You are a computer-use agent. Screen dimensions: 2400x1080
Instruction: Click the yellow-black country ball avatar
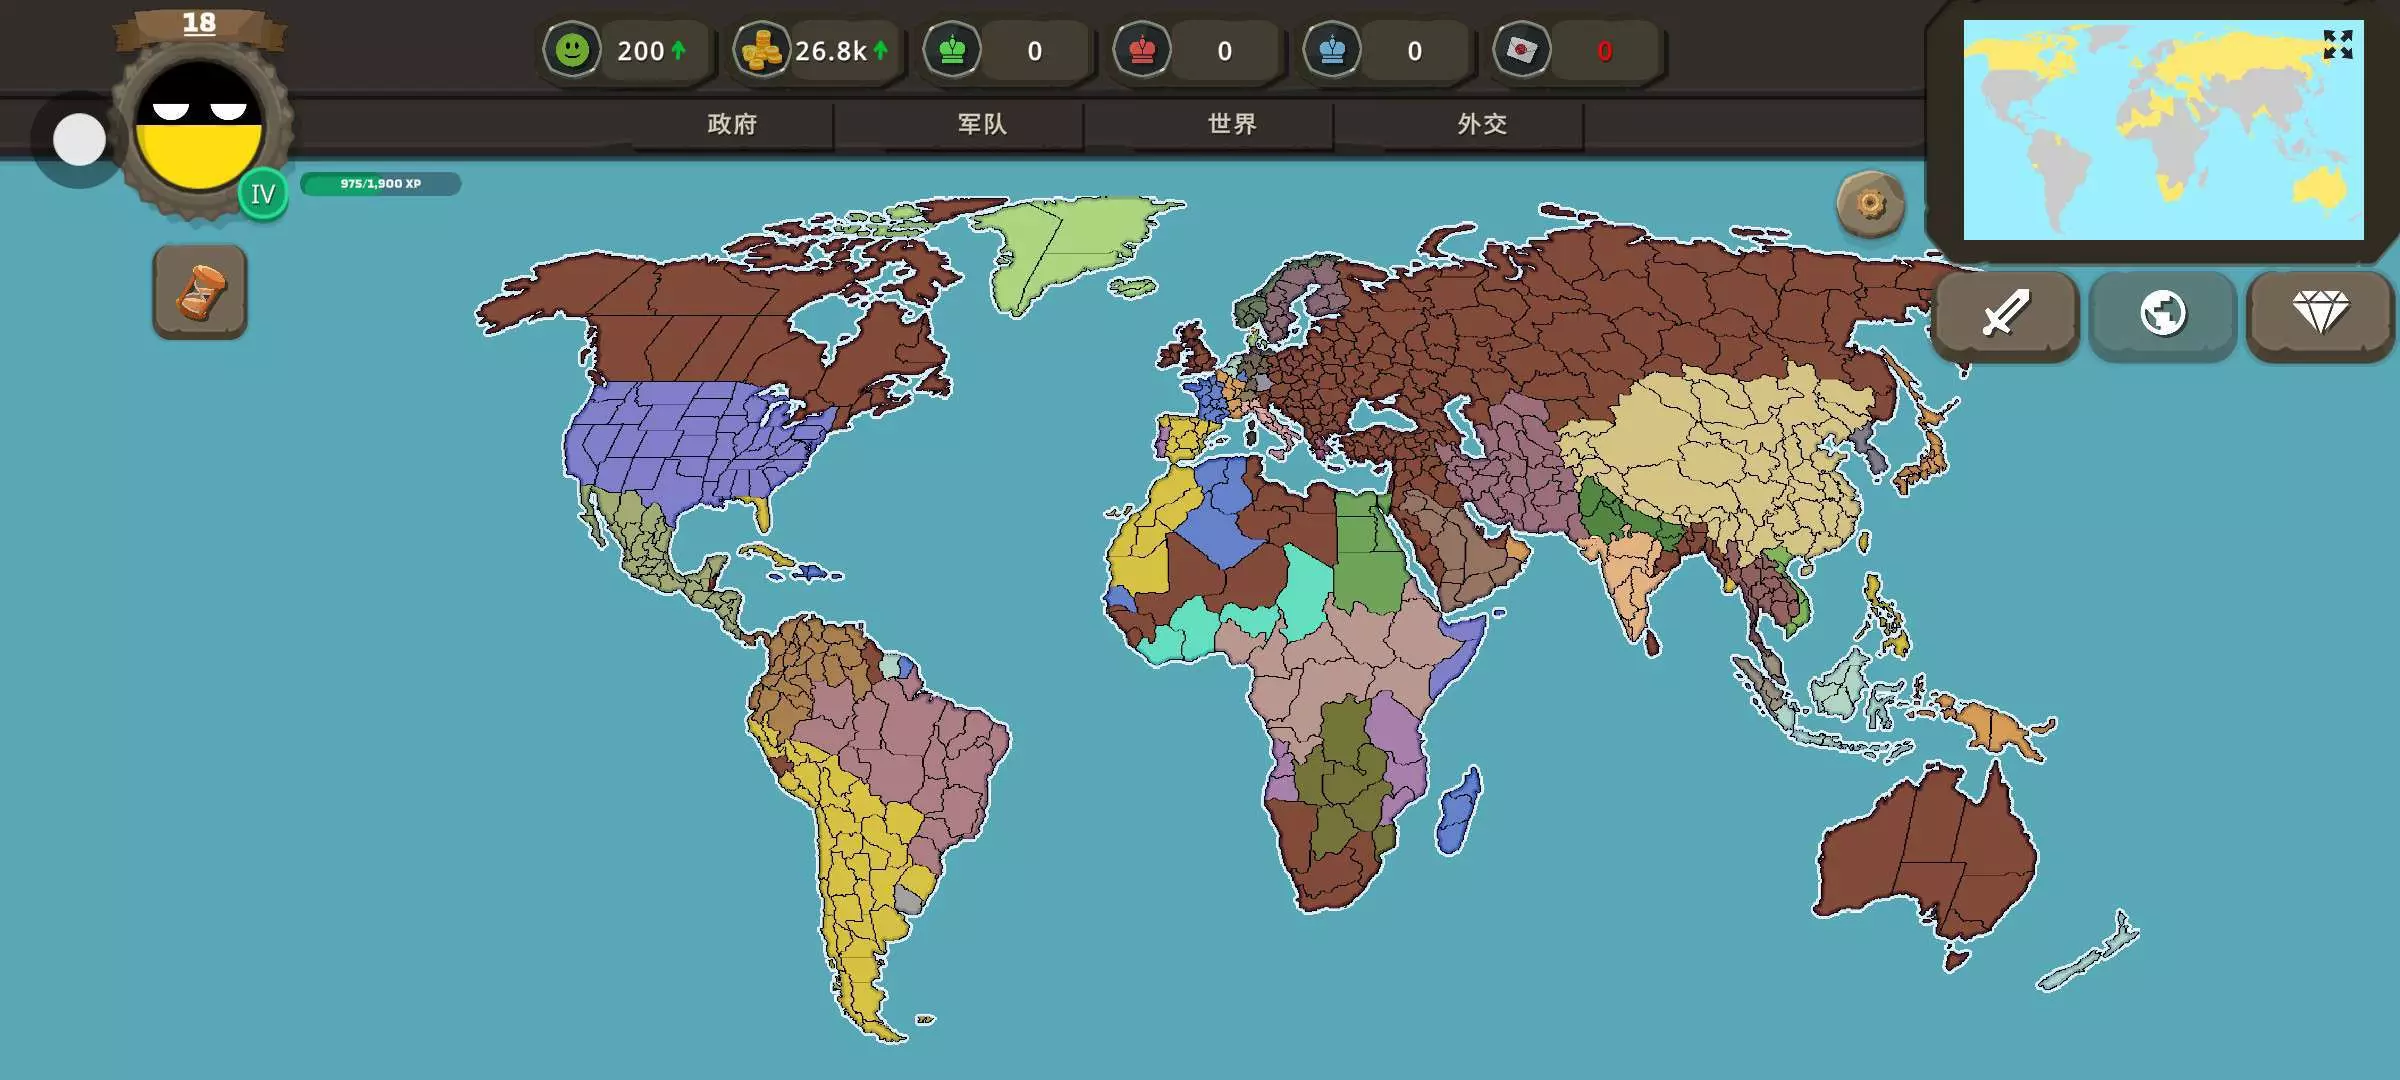(199, 127)
